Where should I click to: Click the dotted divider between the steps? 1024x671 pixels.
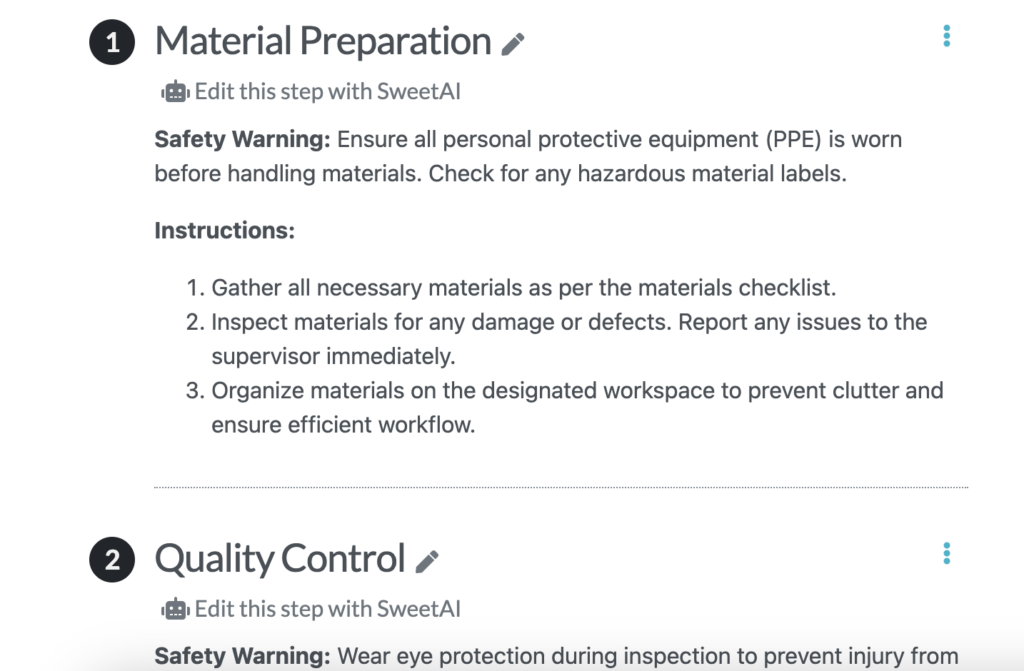(x=561, y=487)
